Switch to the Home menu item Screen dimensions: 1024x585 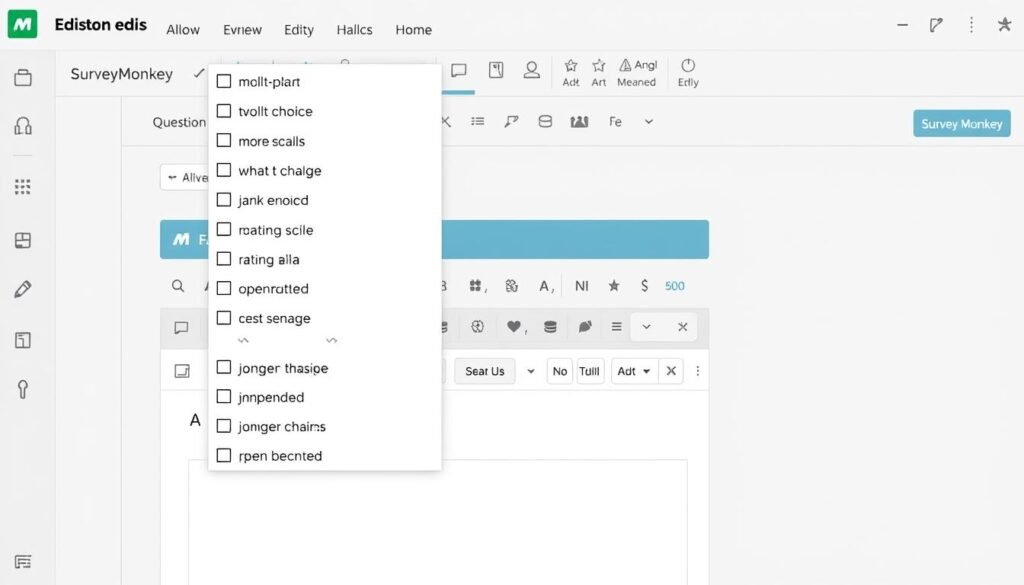(413, 30)
